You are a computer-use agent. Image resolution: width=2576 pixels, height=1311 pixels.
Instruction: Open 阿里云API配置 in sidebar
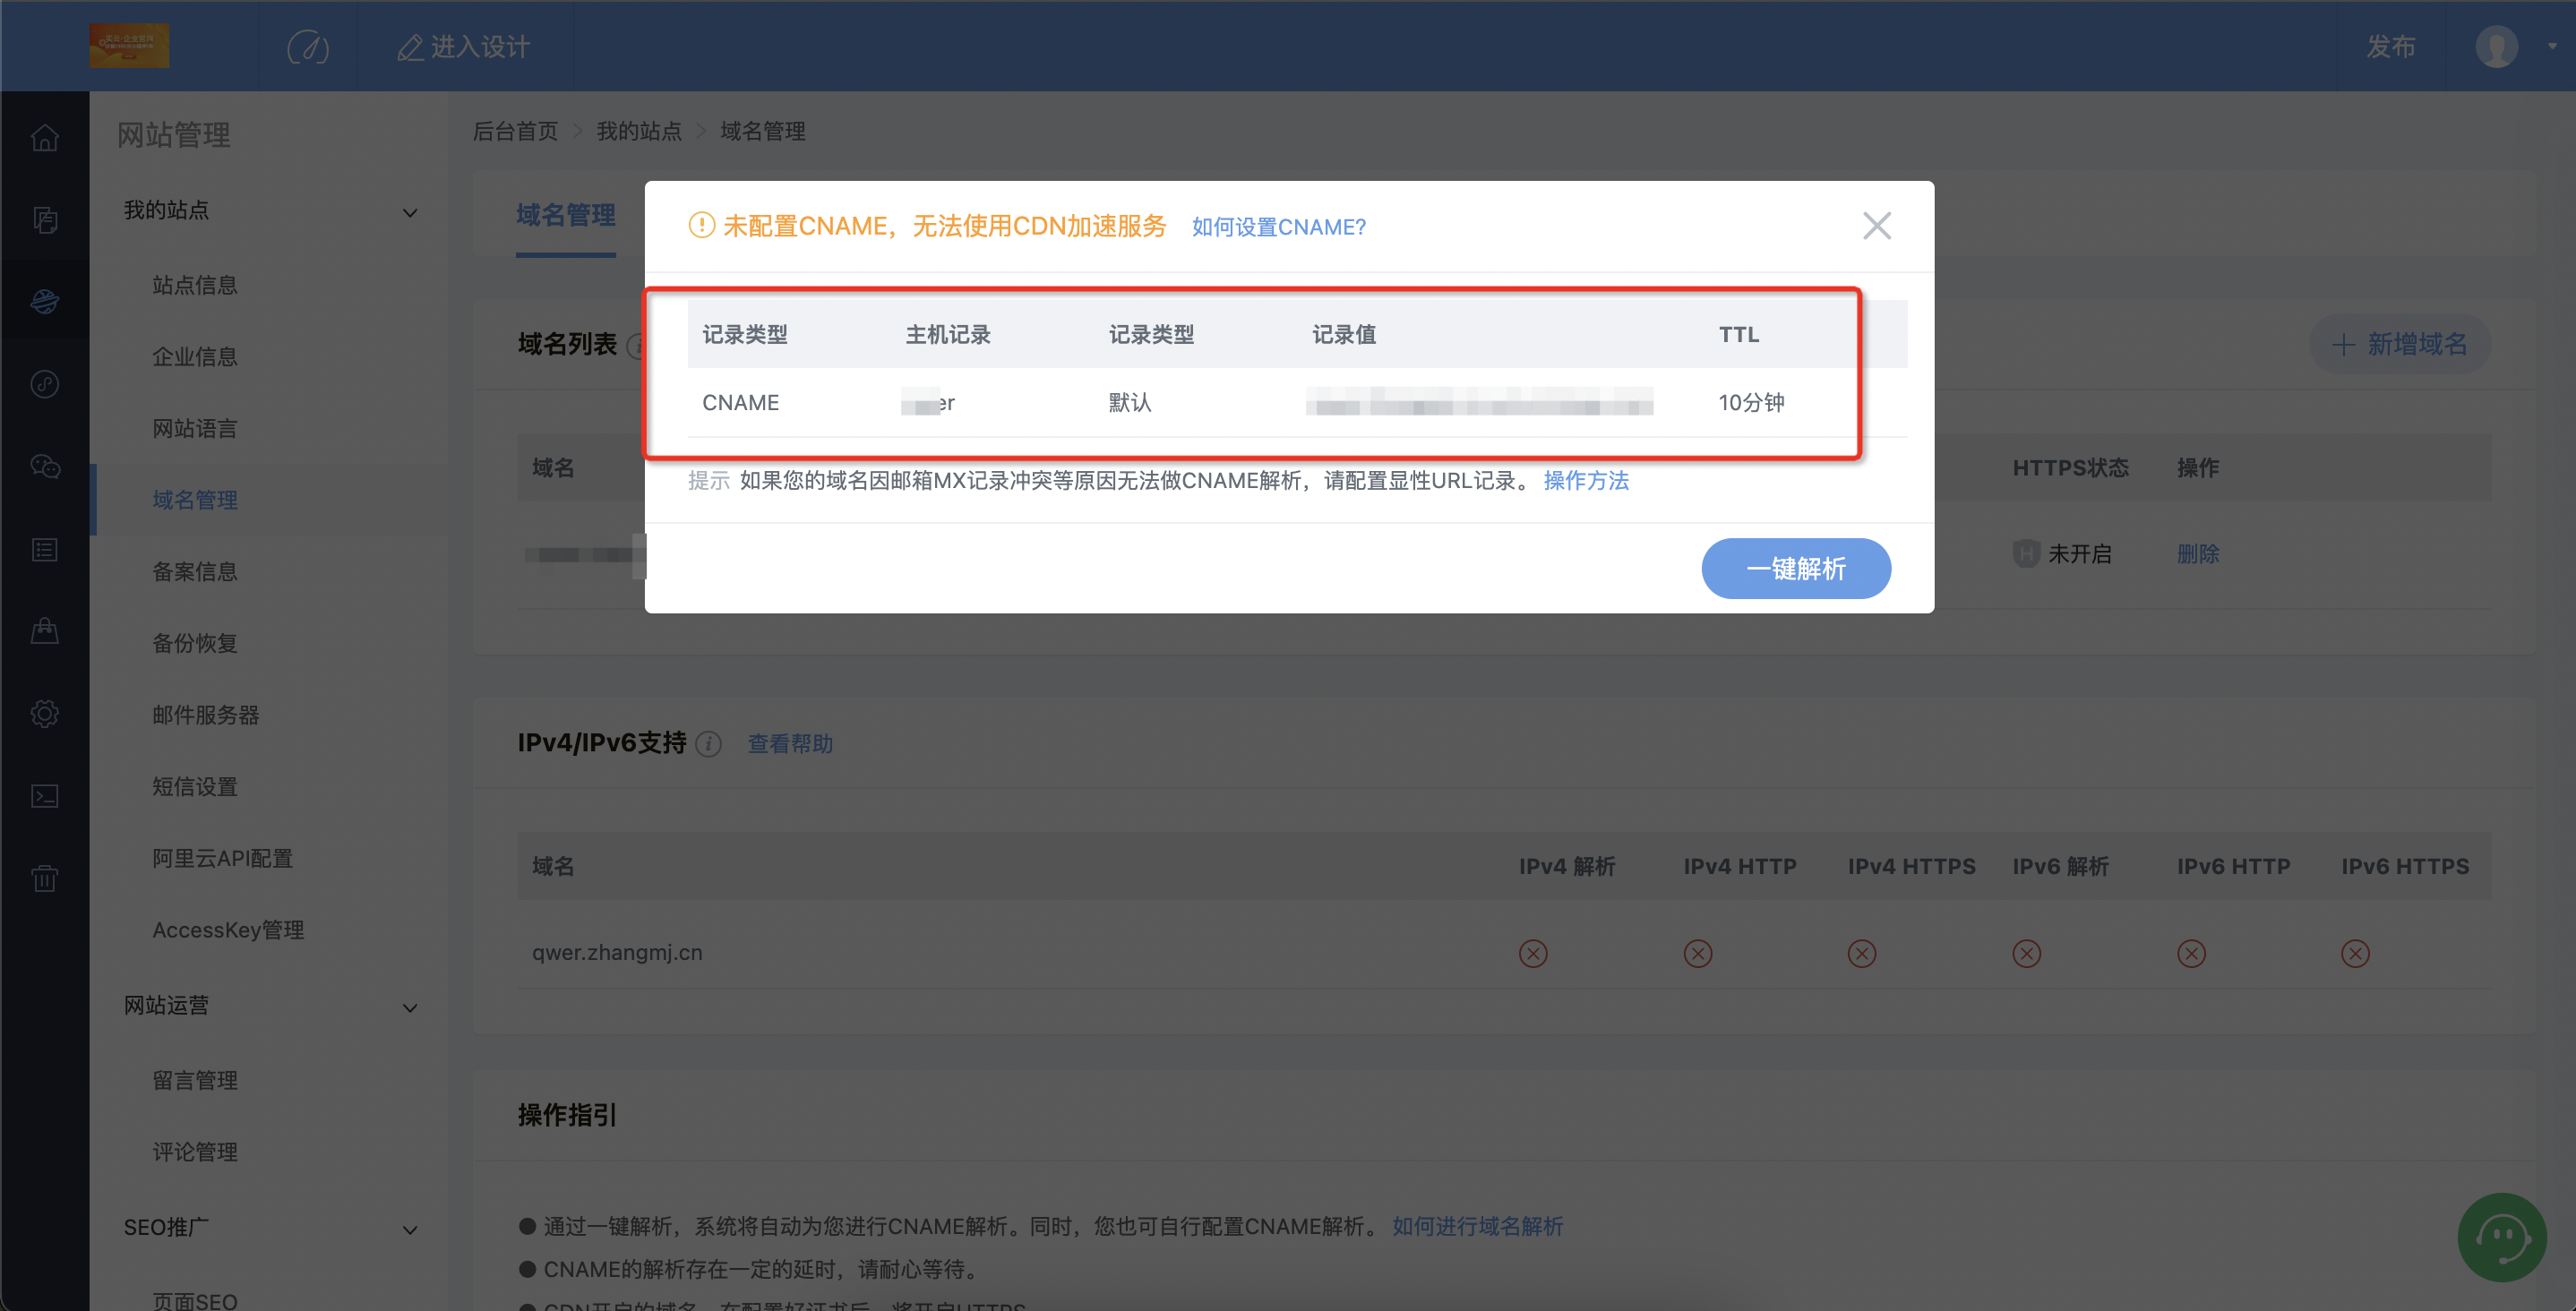click(x=222, y=859)
